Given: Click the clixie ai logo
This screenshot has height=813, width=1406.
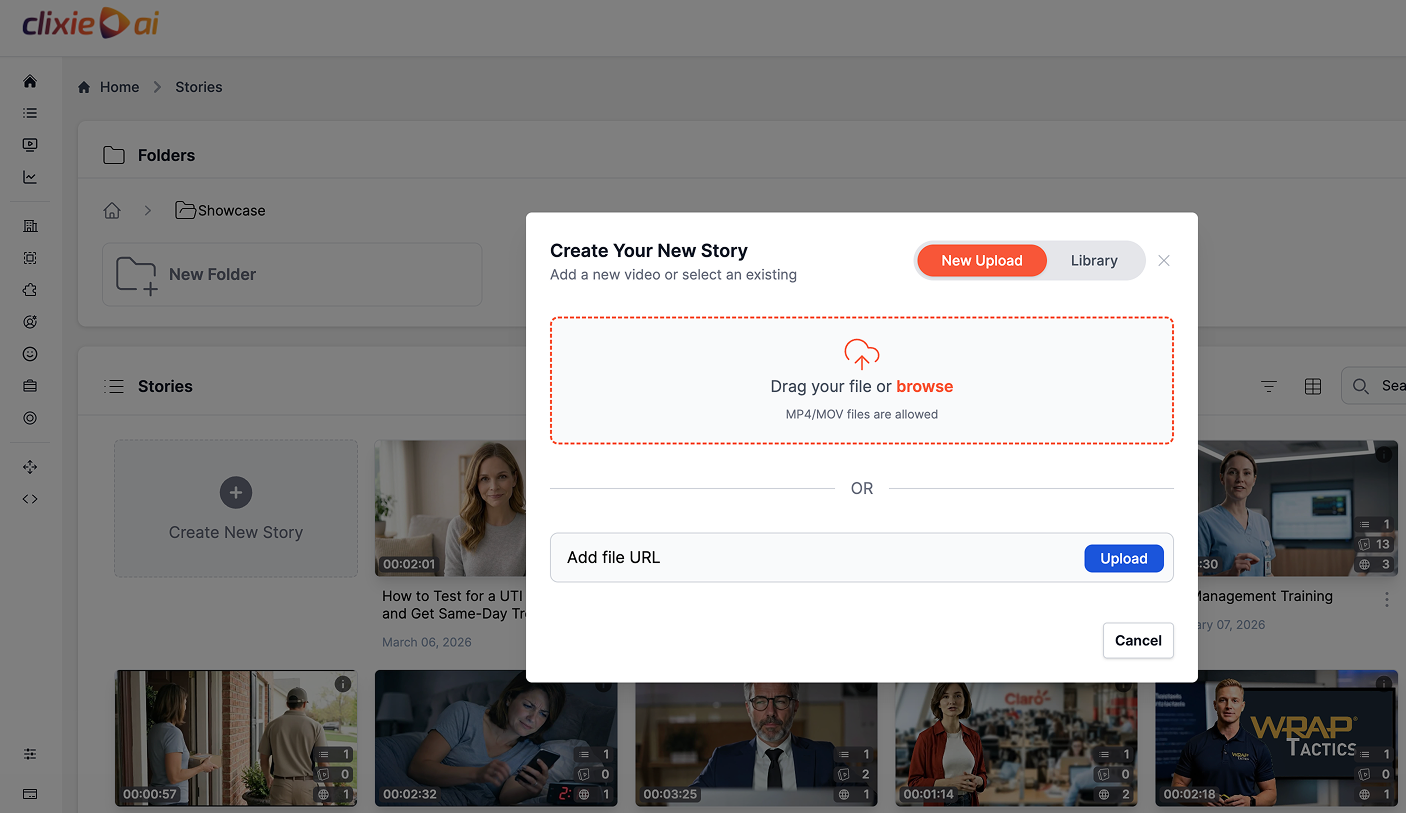Looking at the screenshot, I should 91,23.
